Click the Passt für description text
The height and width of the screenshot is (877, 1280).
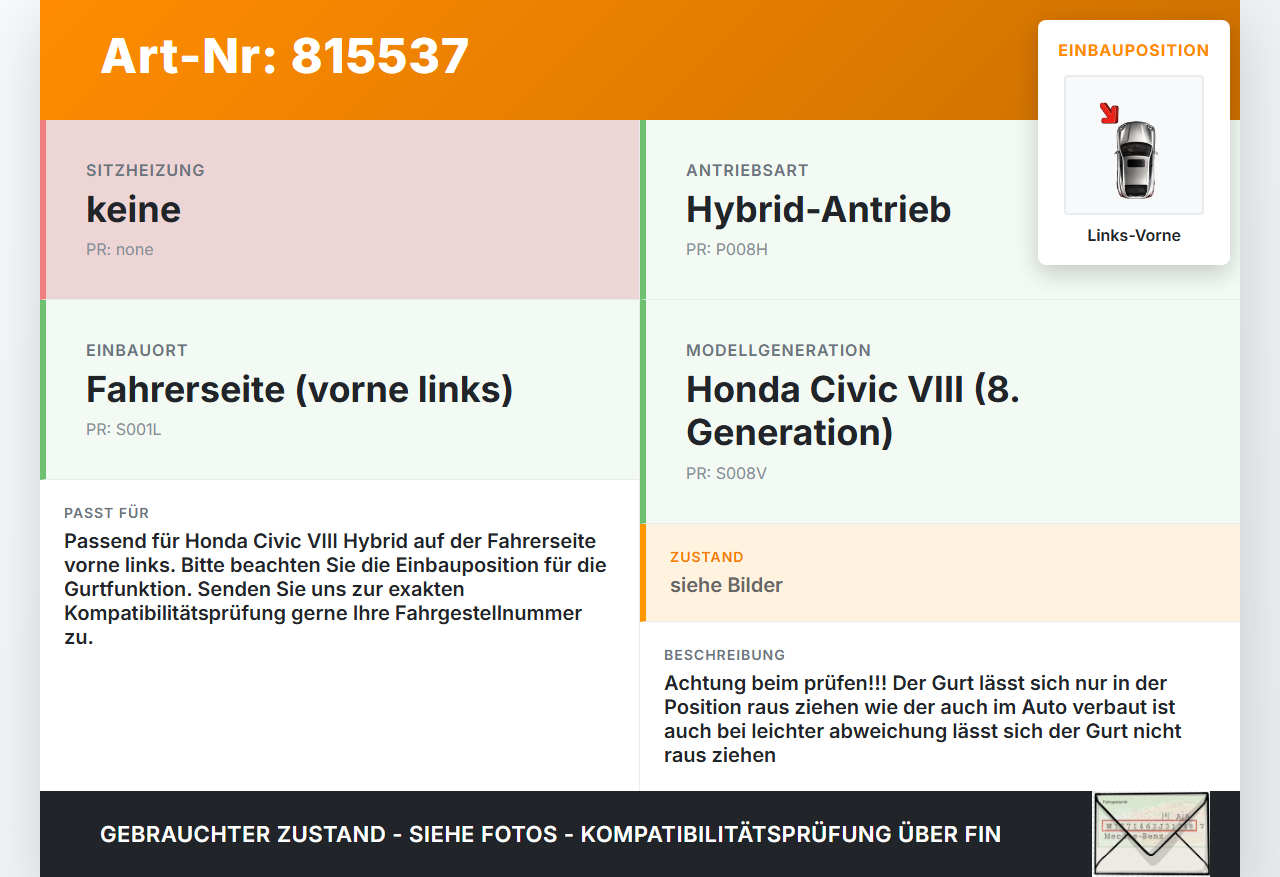(x=335, y=589)
